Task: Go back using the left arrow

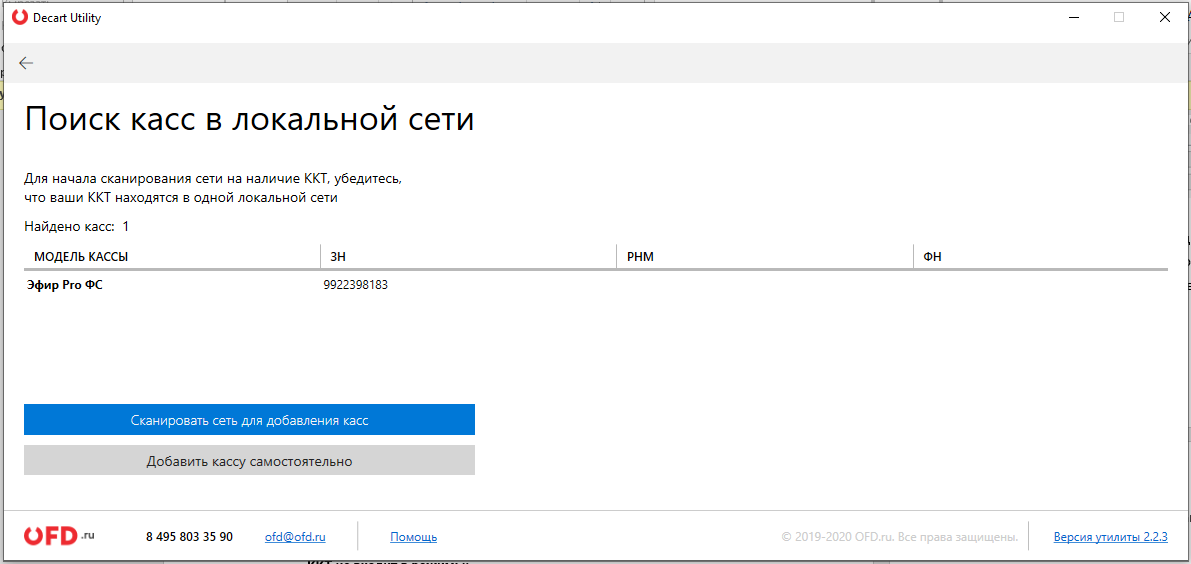Action: [x=26, y=63]
